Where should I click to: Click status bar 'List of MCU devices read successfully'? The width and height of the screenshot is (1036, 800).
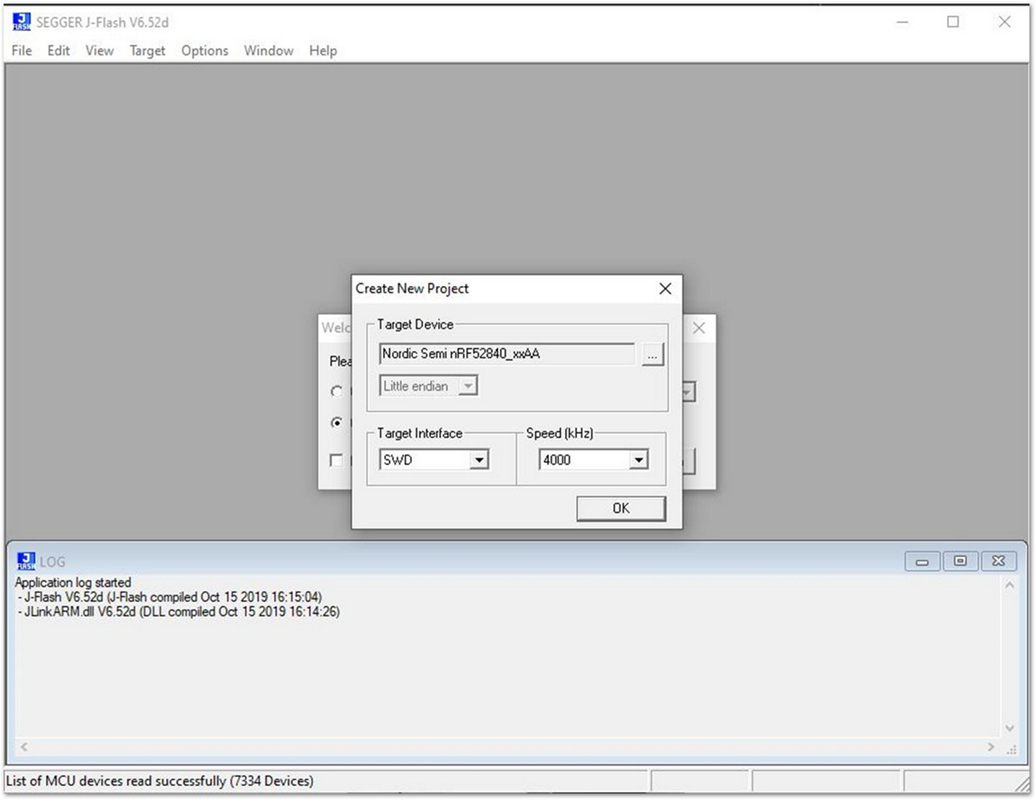[x=159, y=781]
